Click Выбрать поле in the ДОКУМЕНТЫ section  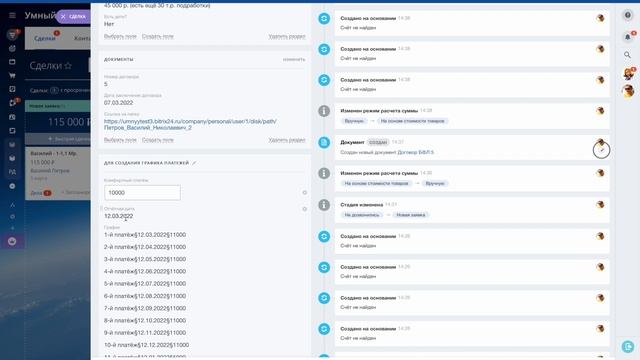(x=120, y=140)
